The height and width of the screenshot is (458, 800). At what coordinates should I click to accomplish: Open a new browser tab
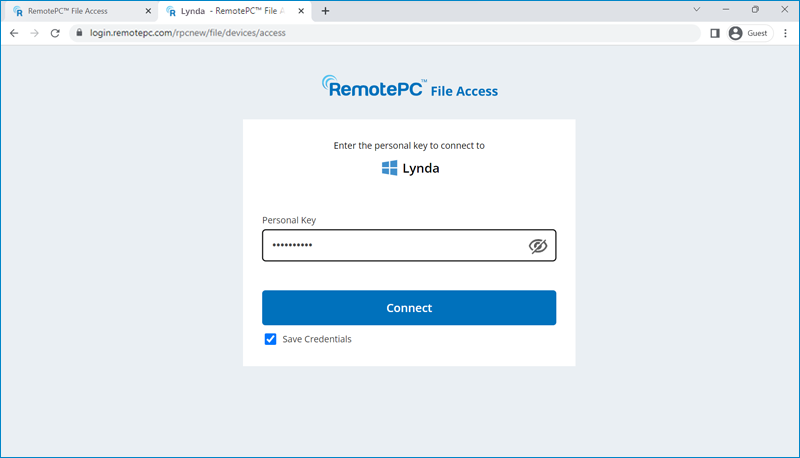pyautogui.click(x=325, y=11)
